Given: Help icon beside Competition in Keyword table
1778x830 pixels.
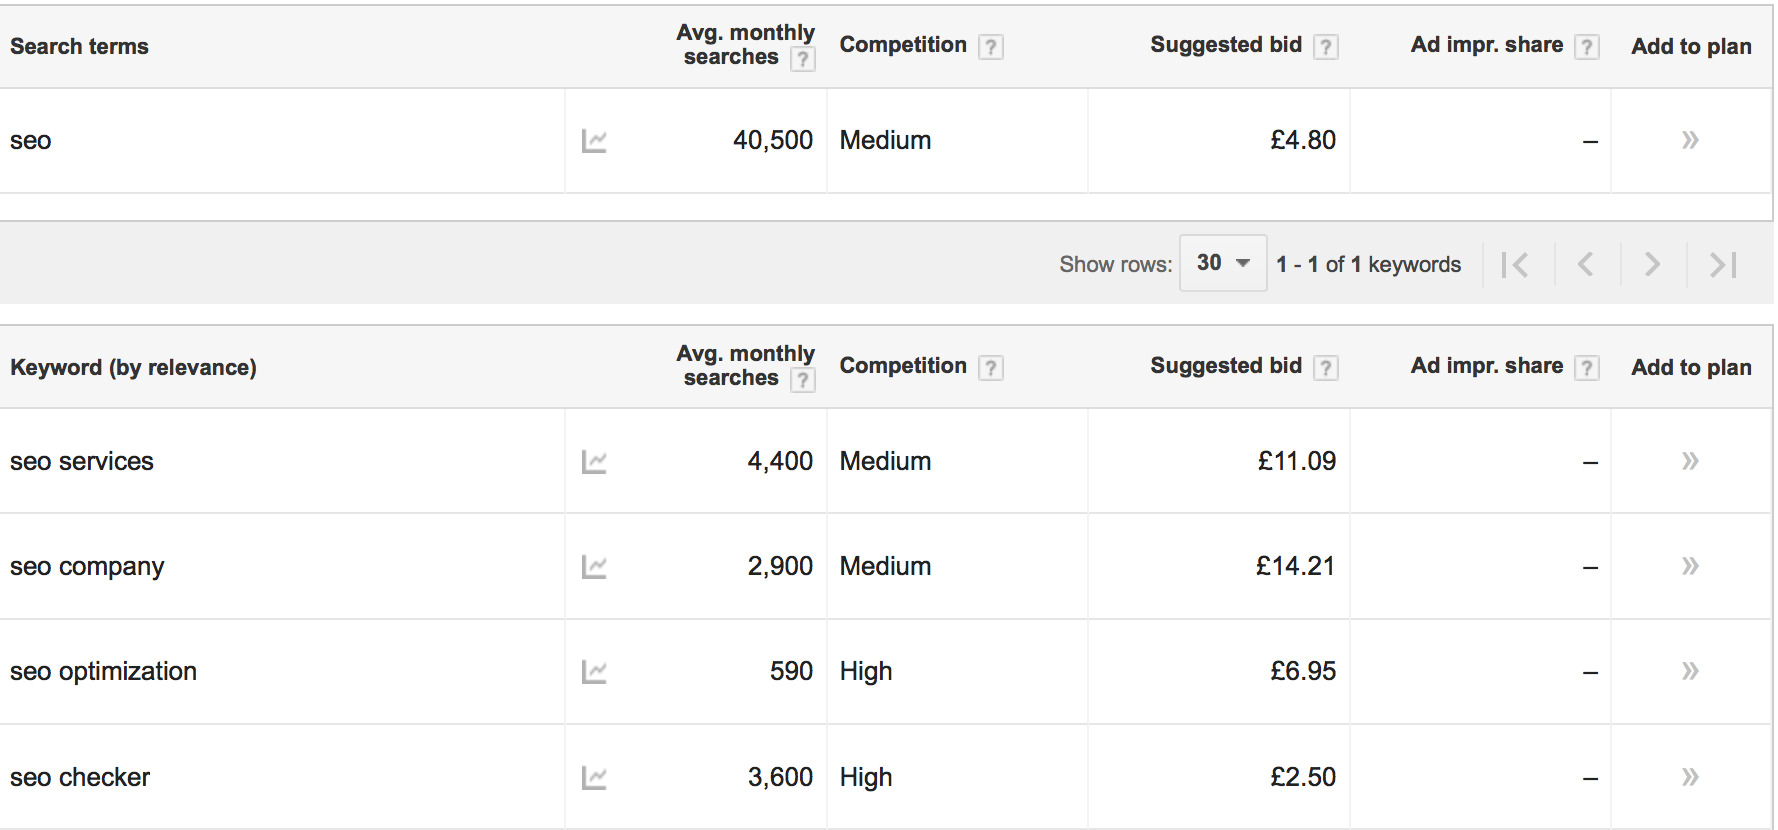Looking at the screenshot, I should click(990, 368).
